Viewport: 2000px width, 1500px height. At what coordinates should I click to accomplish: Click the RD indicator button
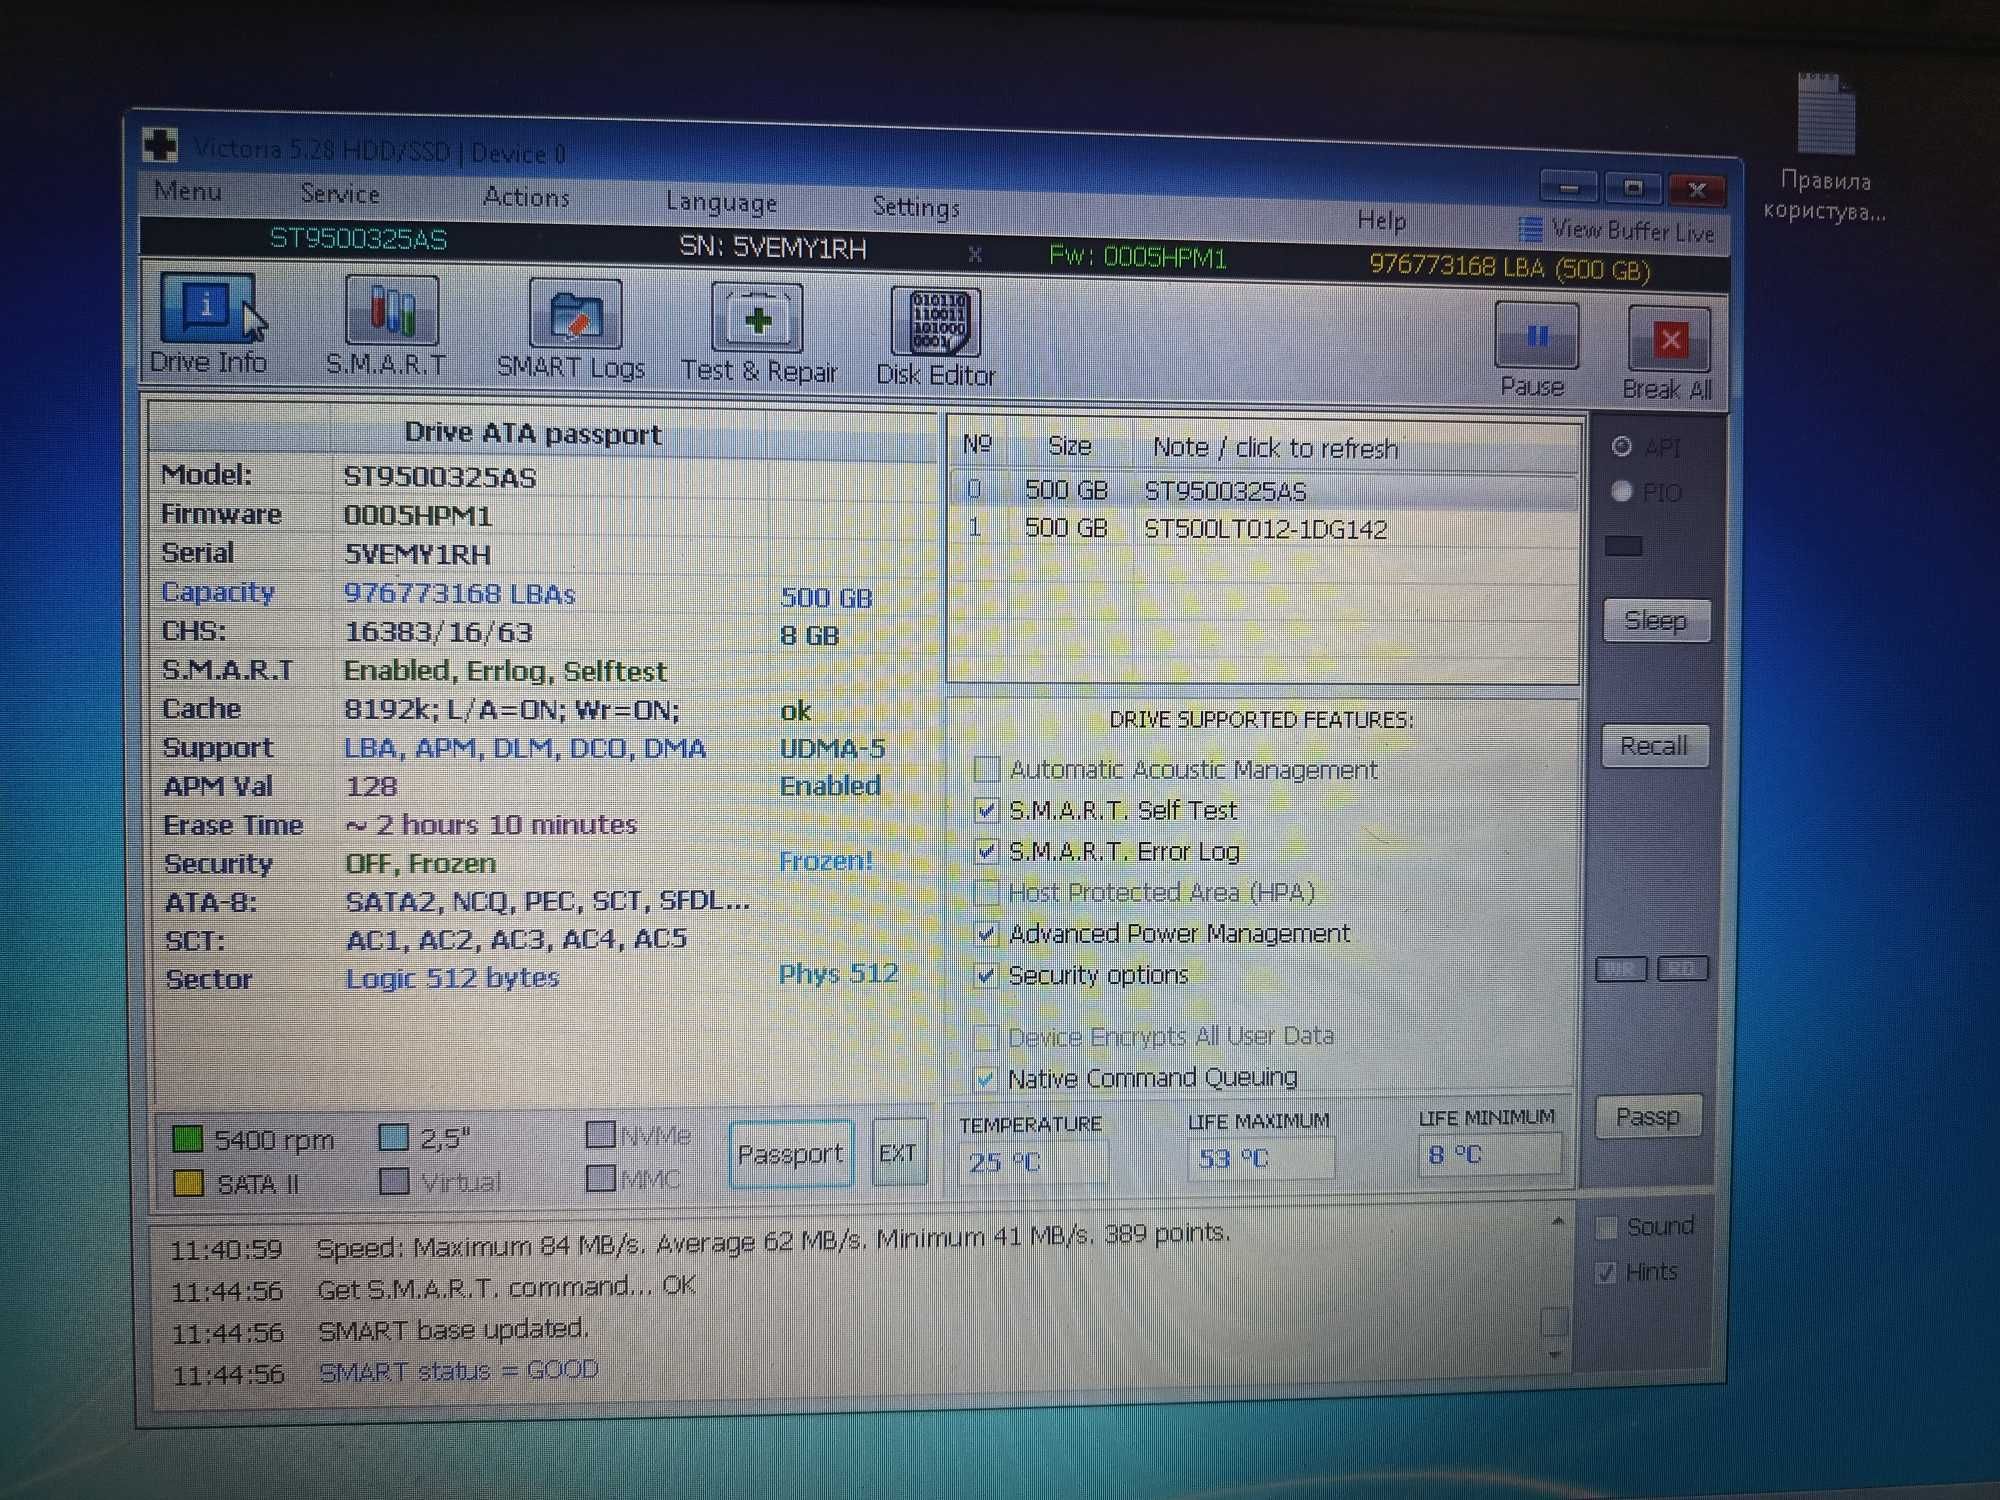[x=1682, y=969]
